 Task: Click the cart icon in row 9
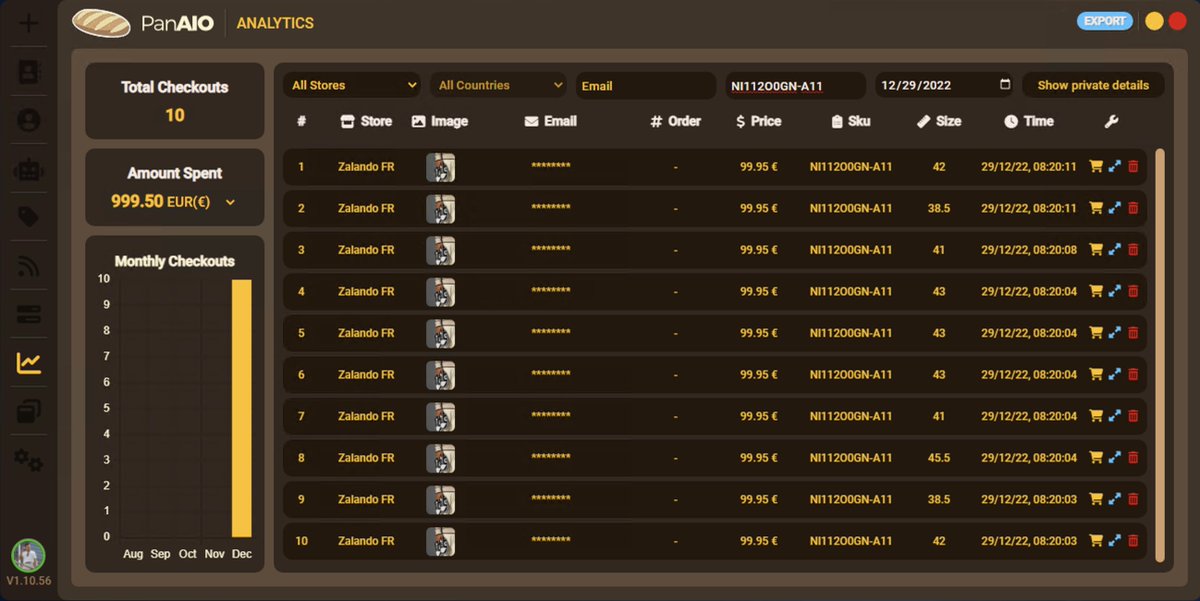point(1096,499)
